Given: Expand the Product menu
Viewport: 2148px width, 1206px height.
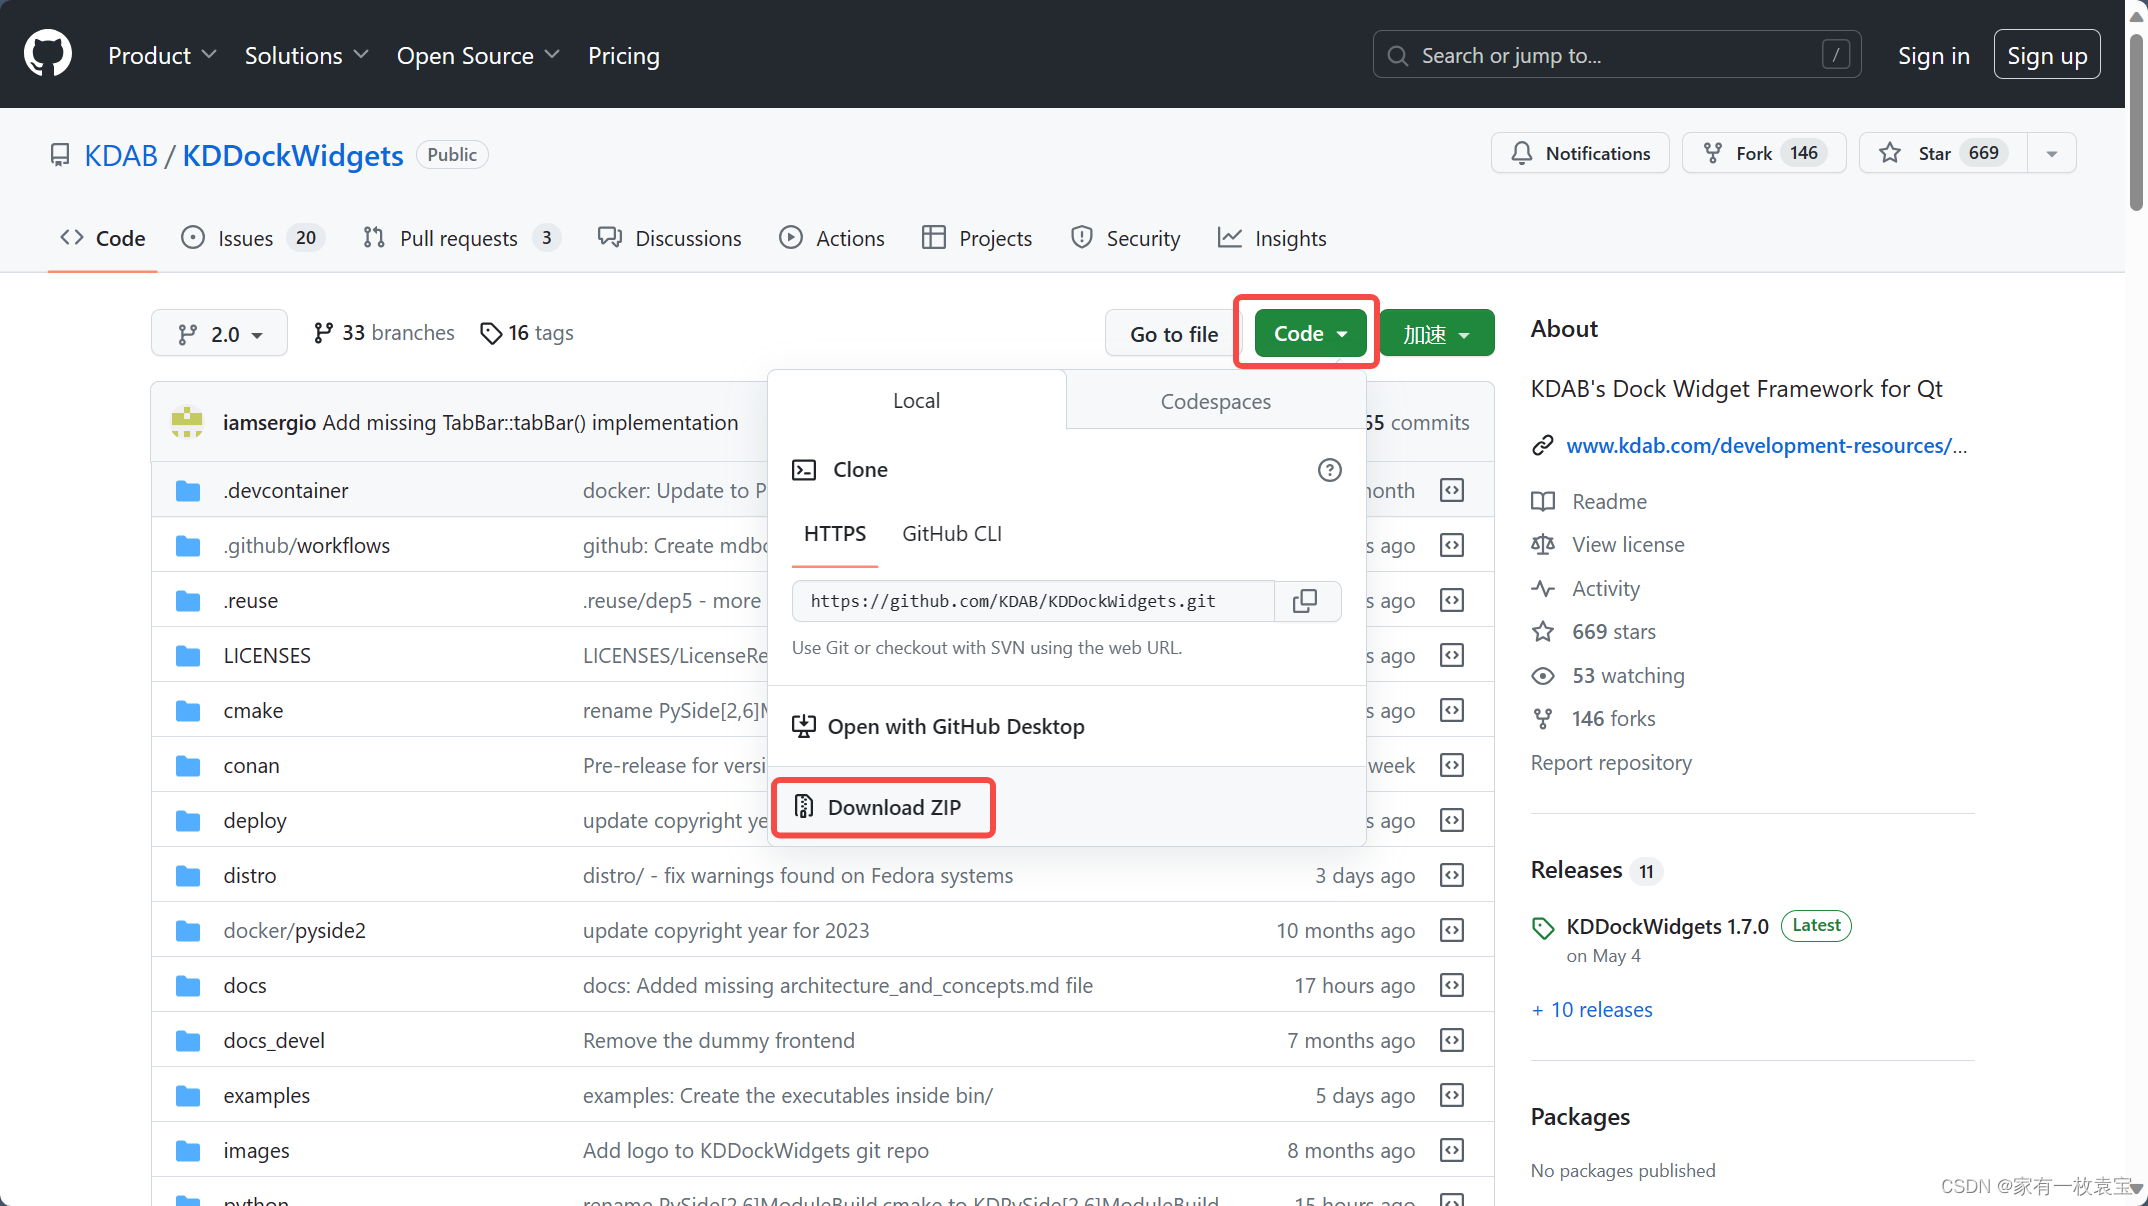Looking at the screenshot, I should pos(162,55).
